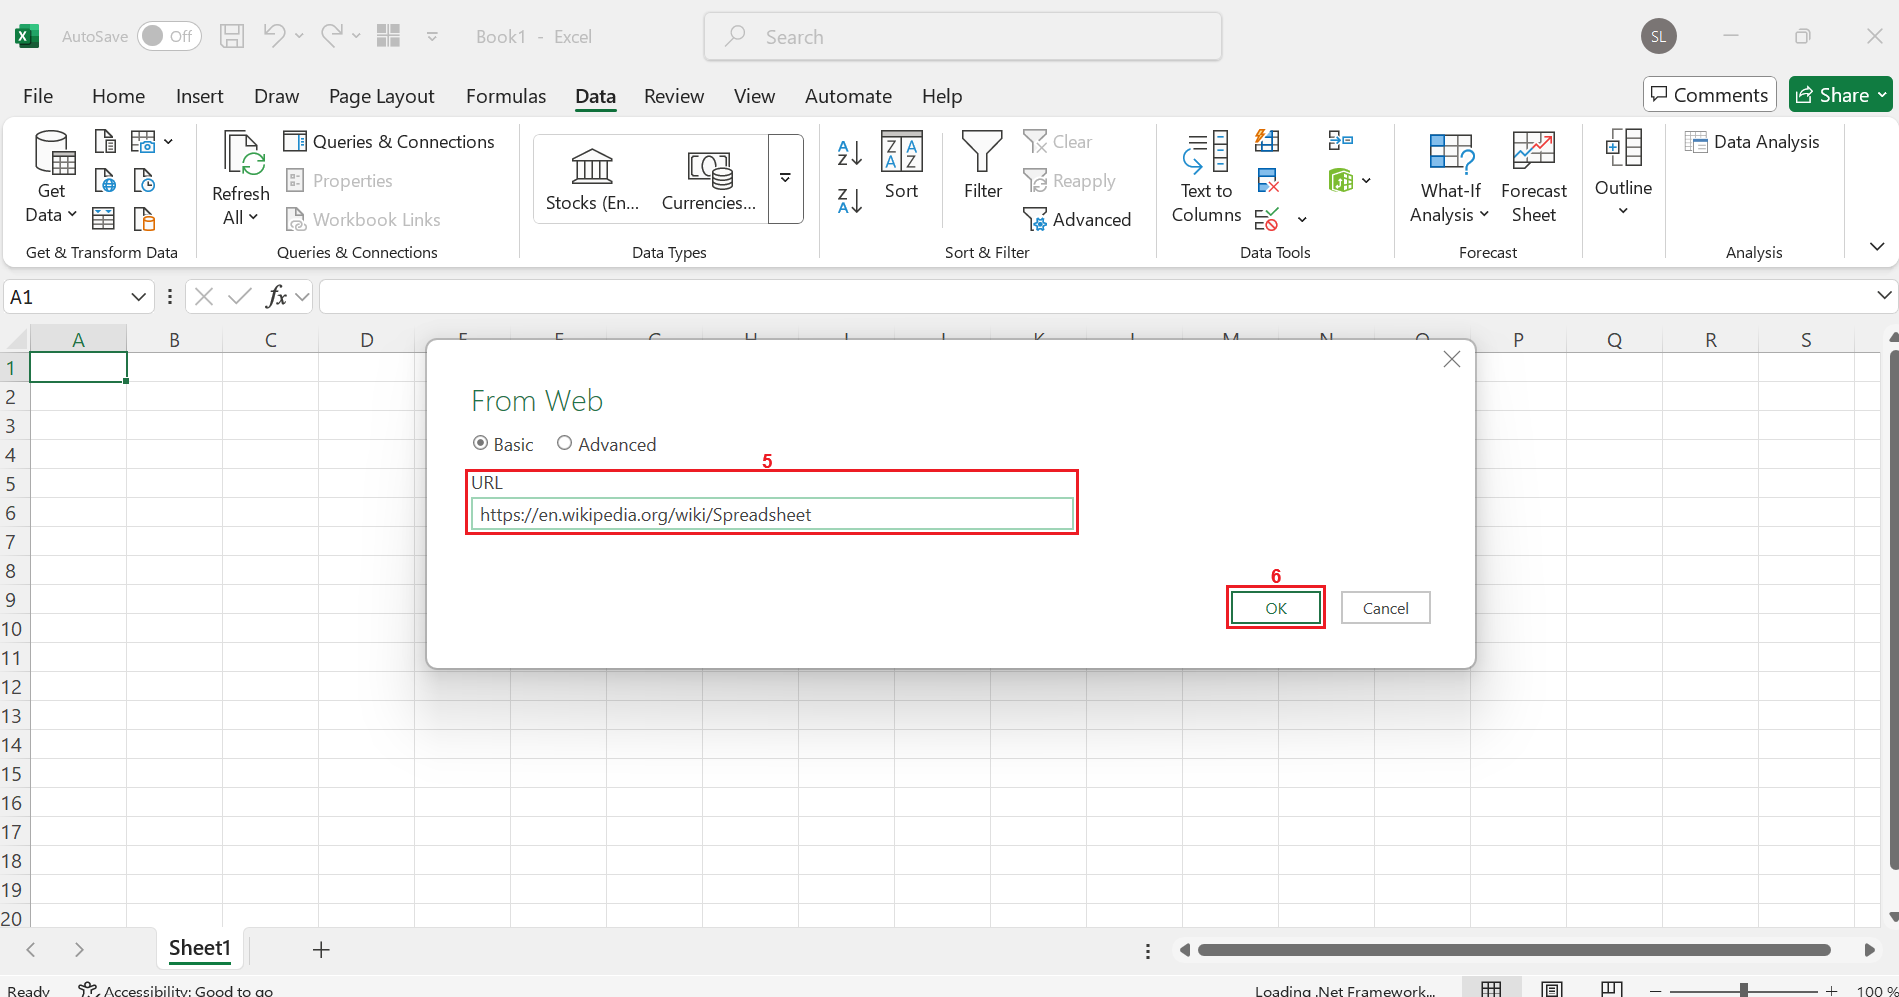Click the Get Data icon
Image resolution: width=1899 pixels, height=997 pixels.
pos(54,153)
